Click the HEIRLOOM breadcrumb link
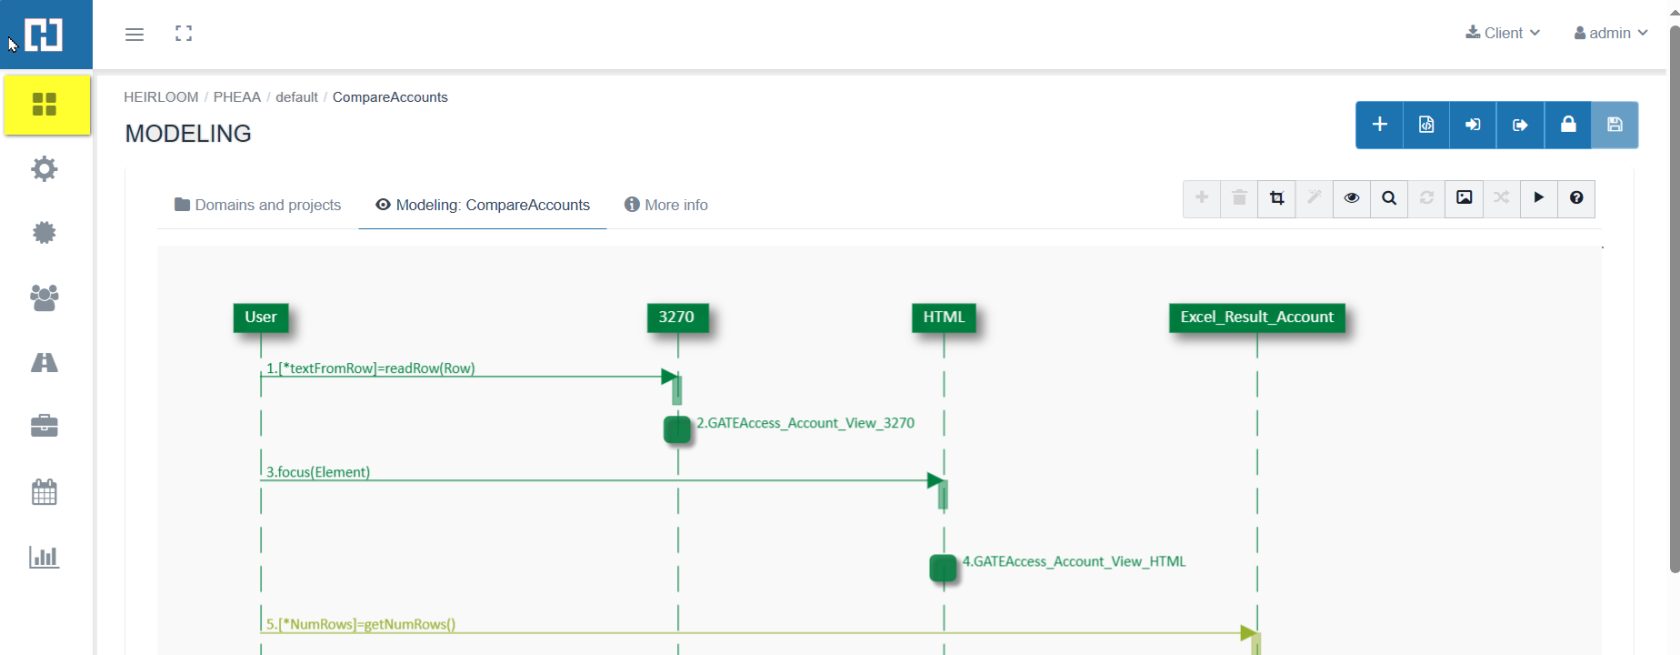The width and height of the screenshot is (1680, 655). [x=161, y=97]
